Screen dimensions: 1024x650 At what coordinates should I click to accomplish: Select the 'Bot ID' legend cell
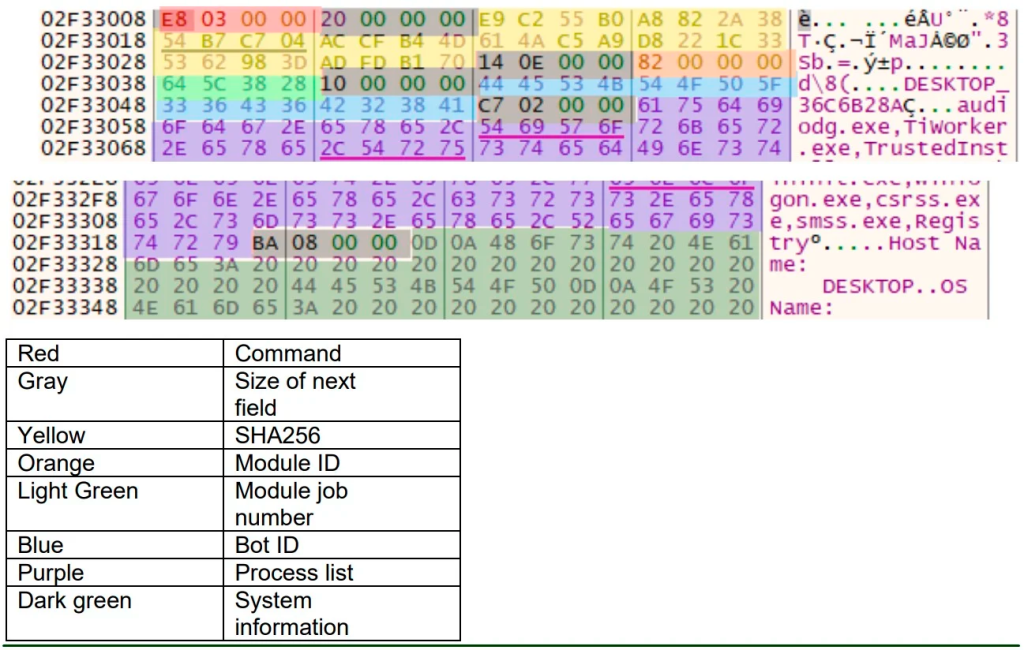(265, 545)
